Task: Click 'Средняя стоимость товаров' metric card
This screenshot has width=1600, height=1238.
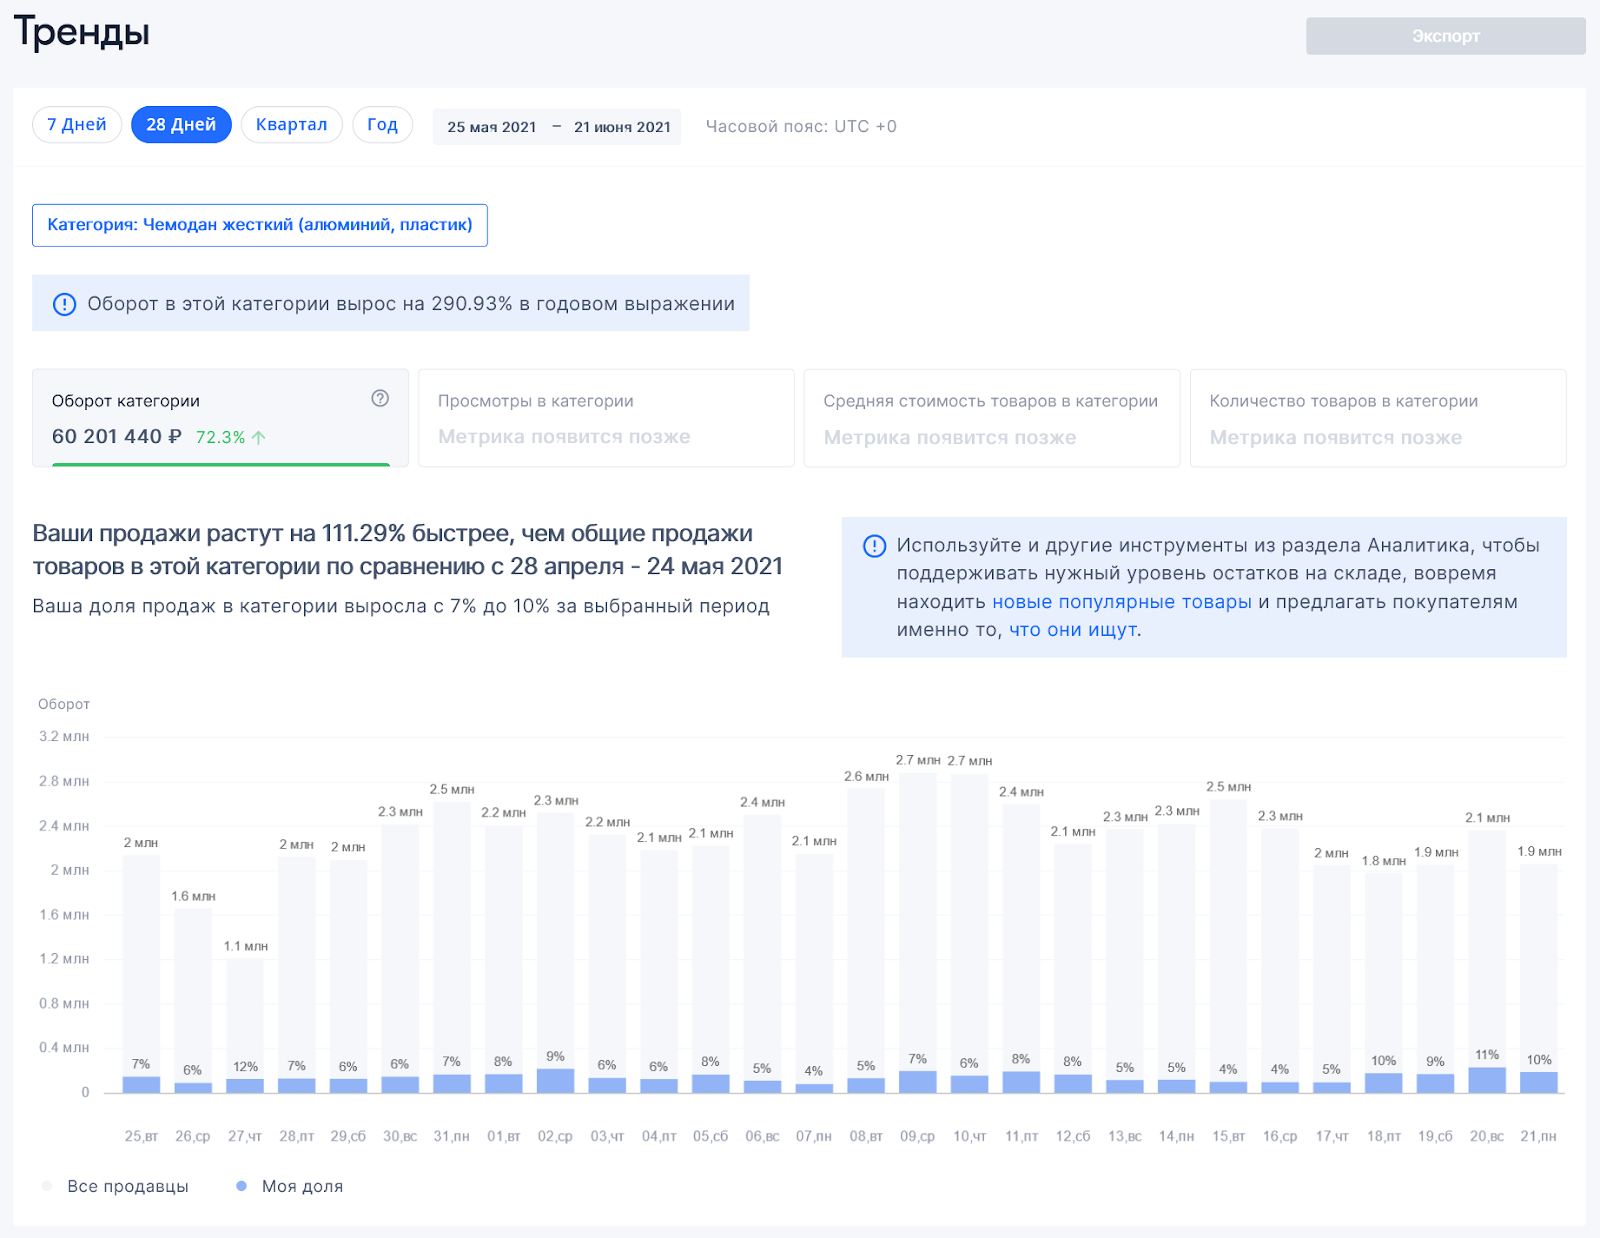Action: tap(992, 418)
